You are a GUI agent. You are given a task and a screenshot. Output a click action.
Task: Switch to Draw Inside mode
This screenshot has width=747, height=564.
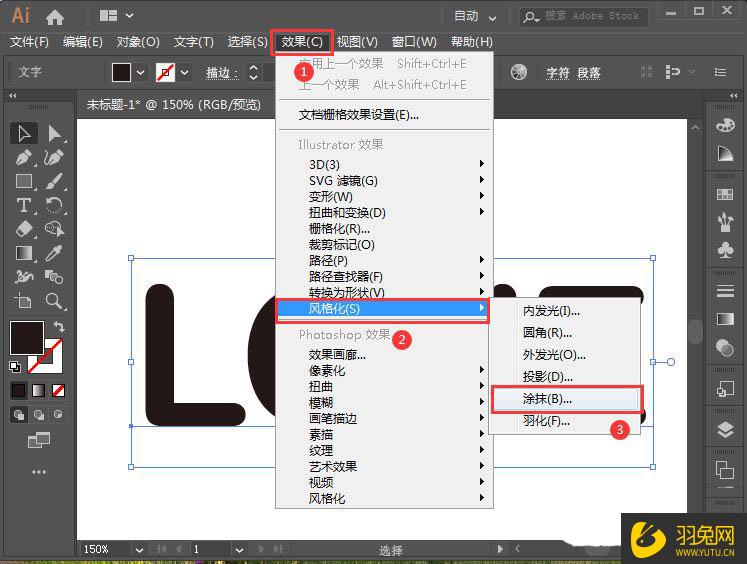click(x=58, y=414)
